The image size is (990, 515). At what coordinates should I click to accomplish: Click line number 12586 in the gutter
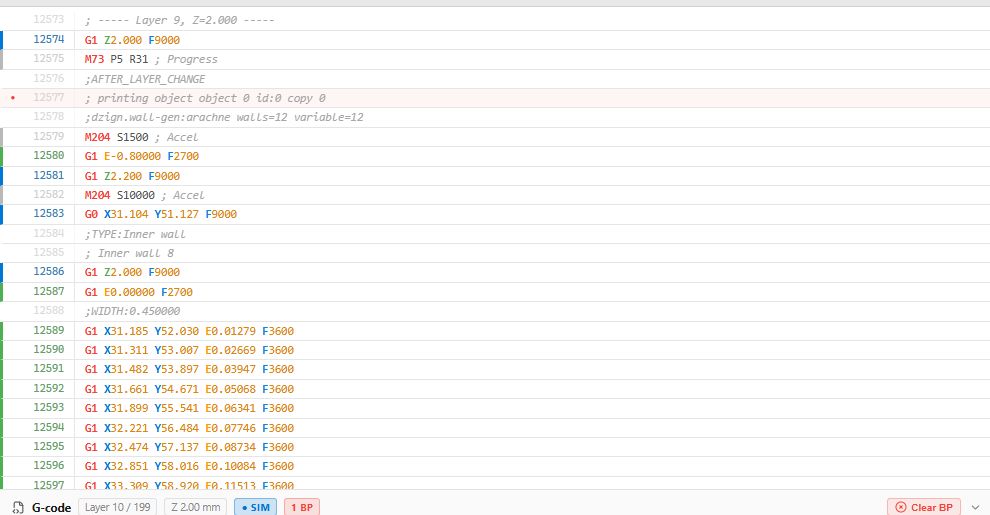[49, 271]
